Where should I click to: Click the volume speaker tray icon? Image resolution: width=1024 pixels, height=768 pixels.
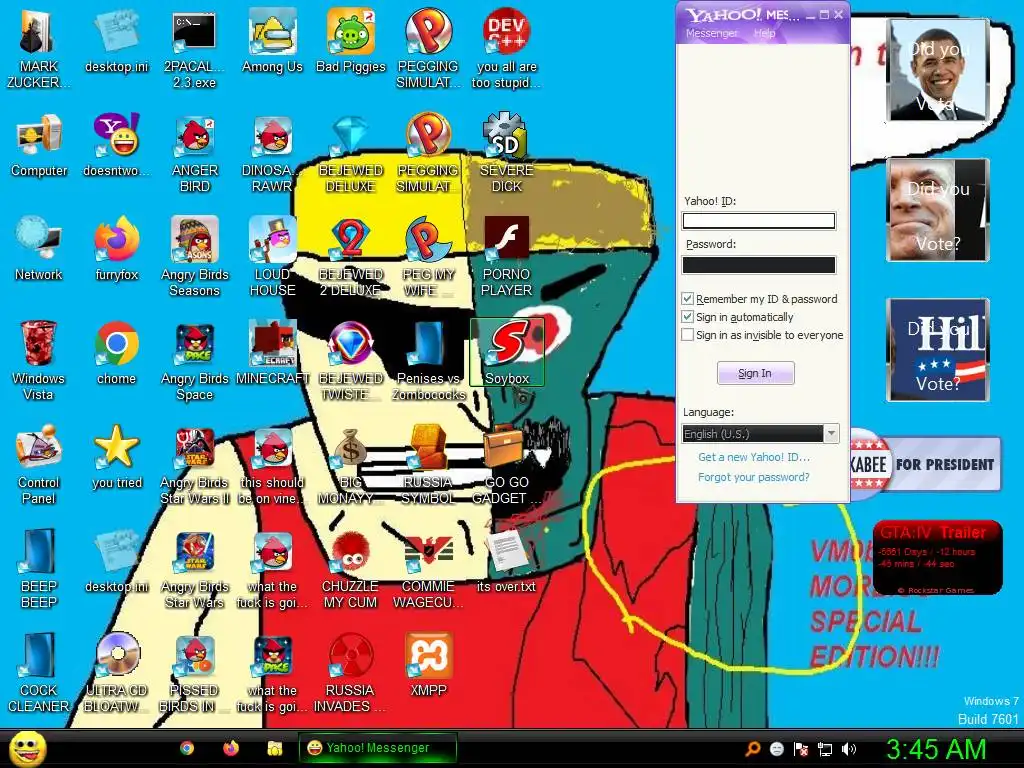click(848, 749)
